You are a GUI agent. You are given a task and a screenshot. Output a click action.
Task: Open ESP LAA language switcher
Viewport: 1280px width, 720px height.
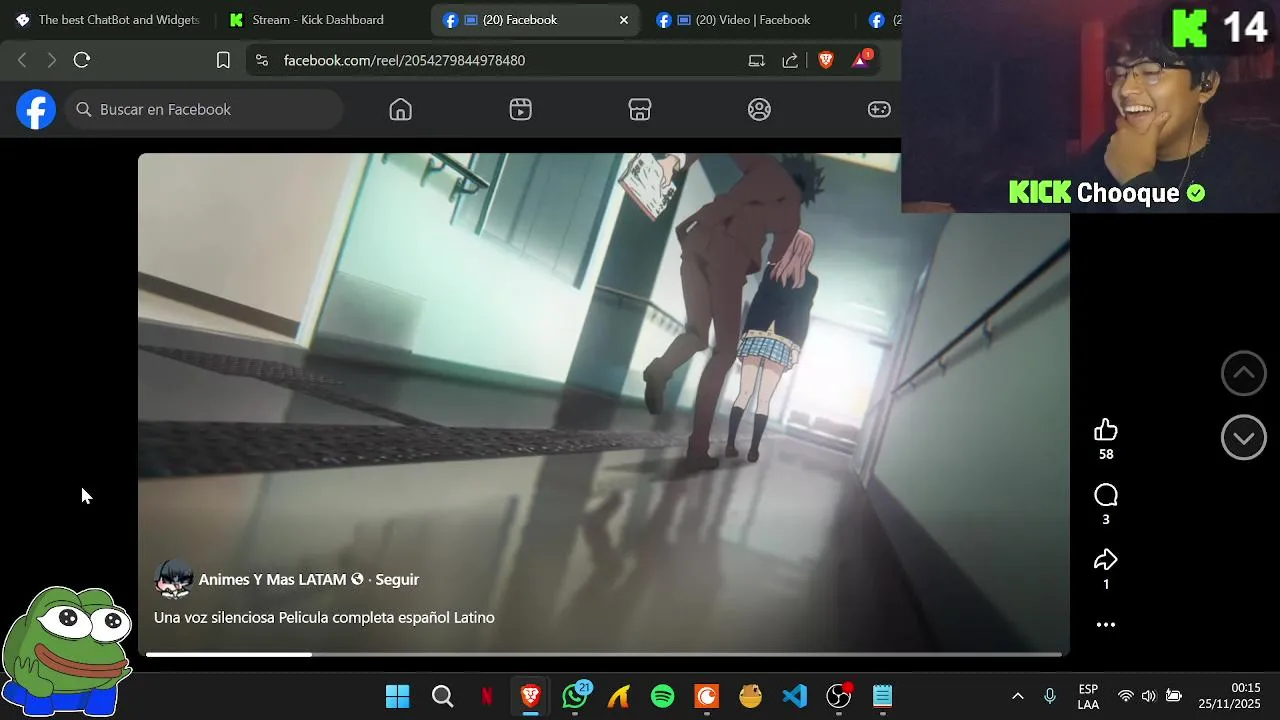1088,697
